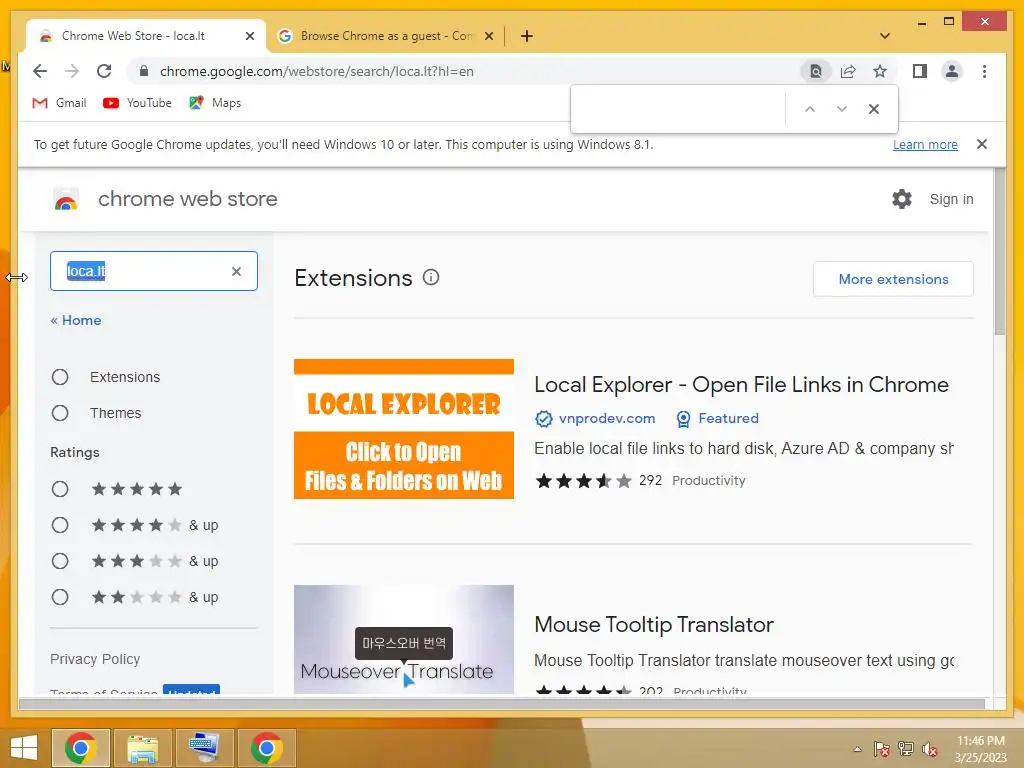The height and width of the screenshot is (768, 1024).
Task: Click the horizontal scrollbar at window bottom
Action: click(x=502, y=704)
